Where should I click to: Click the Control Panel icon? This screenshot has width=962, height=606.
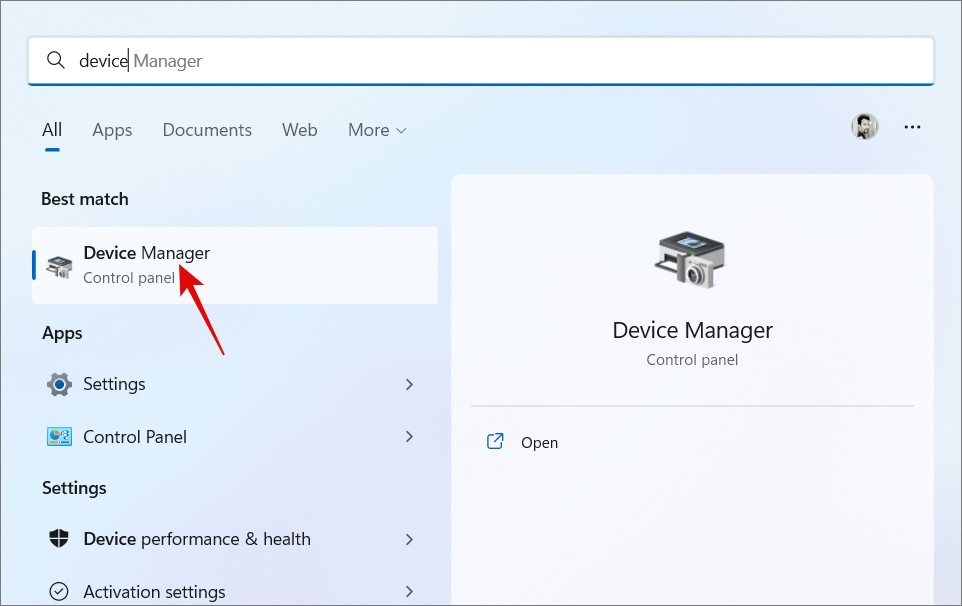click(60, 437)
